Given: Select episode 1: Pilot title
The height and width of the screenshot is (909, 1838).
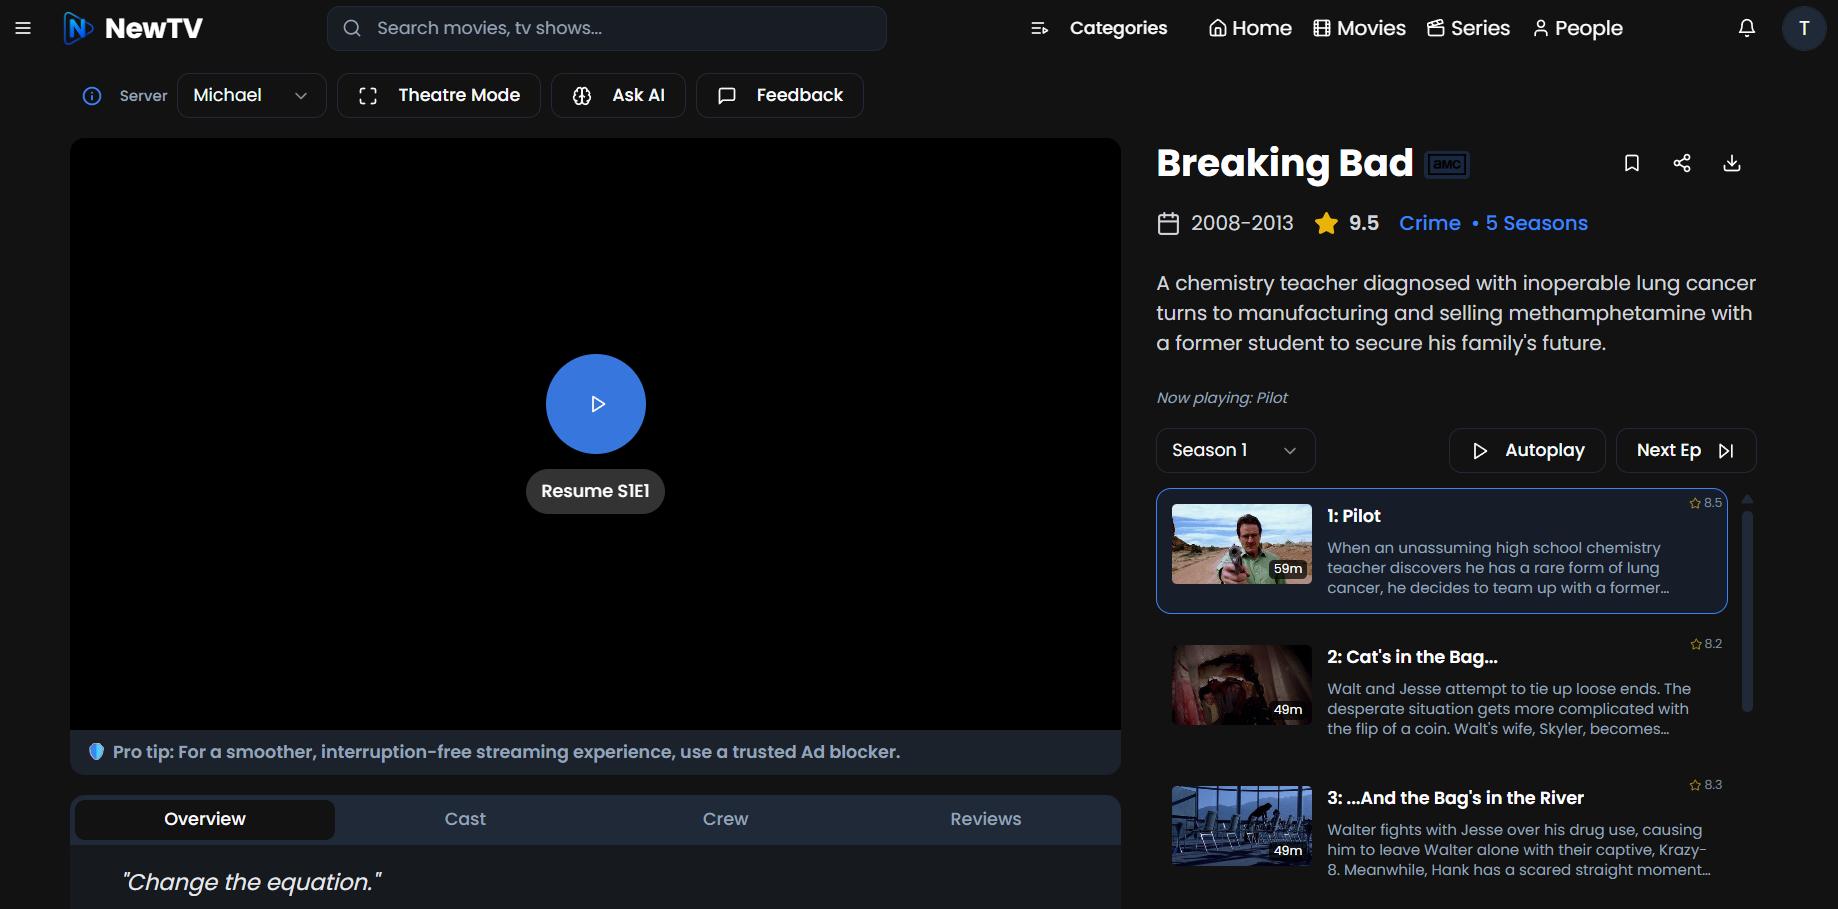Looking at the screenshot, I should (x=1354, y=516).
